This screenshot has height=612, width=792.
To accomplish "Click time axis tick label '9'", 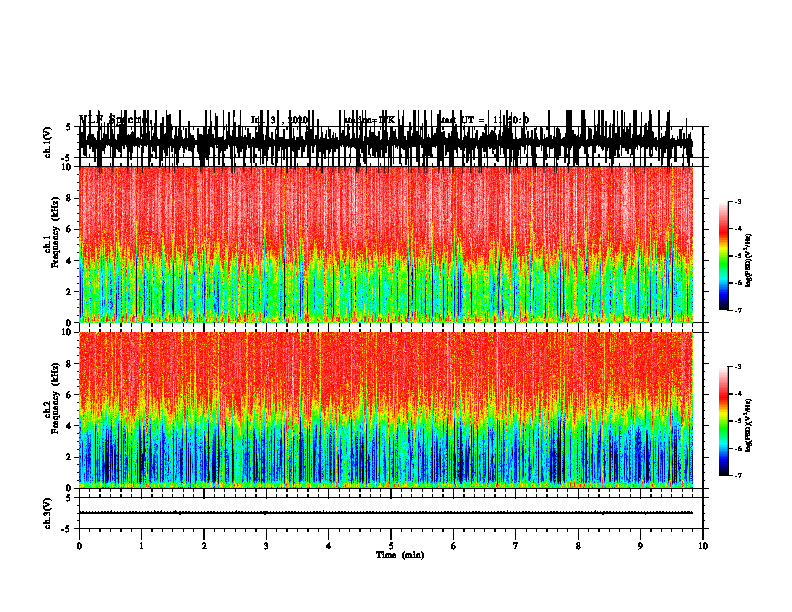I will click(x=640, y=546).
